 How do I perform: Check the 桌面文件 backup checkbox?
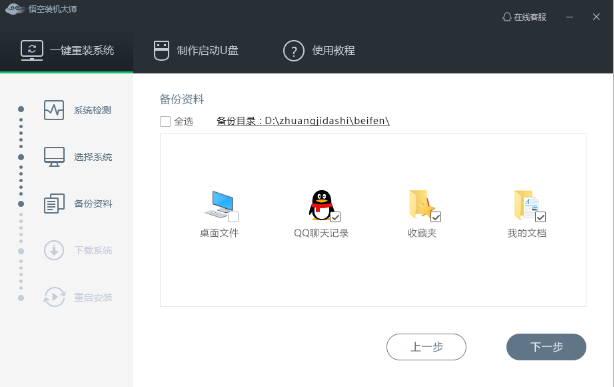[234, 217]
